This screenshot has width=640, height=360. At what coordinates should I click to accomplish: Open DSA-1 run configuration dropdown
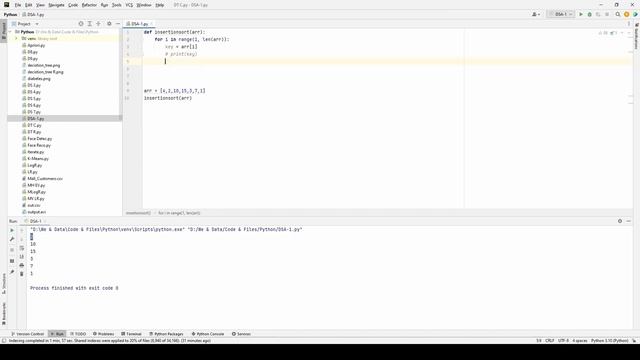click(x=560, y=14)
